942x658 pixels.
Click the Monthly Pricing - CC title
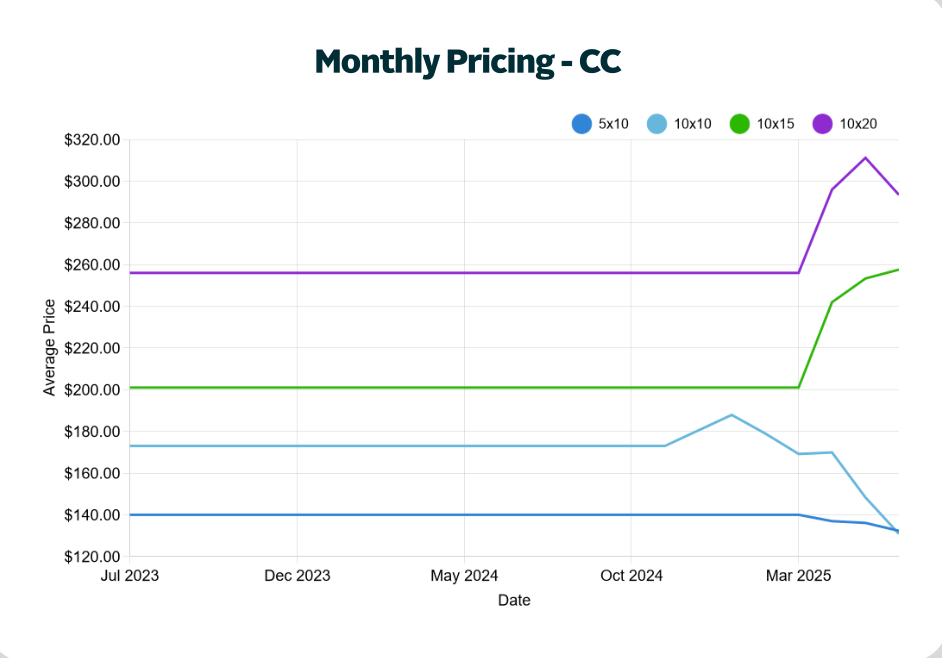469,61
